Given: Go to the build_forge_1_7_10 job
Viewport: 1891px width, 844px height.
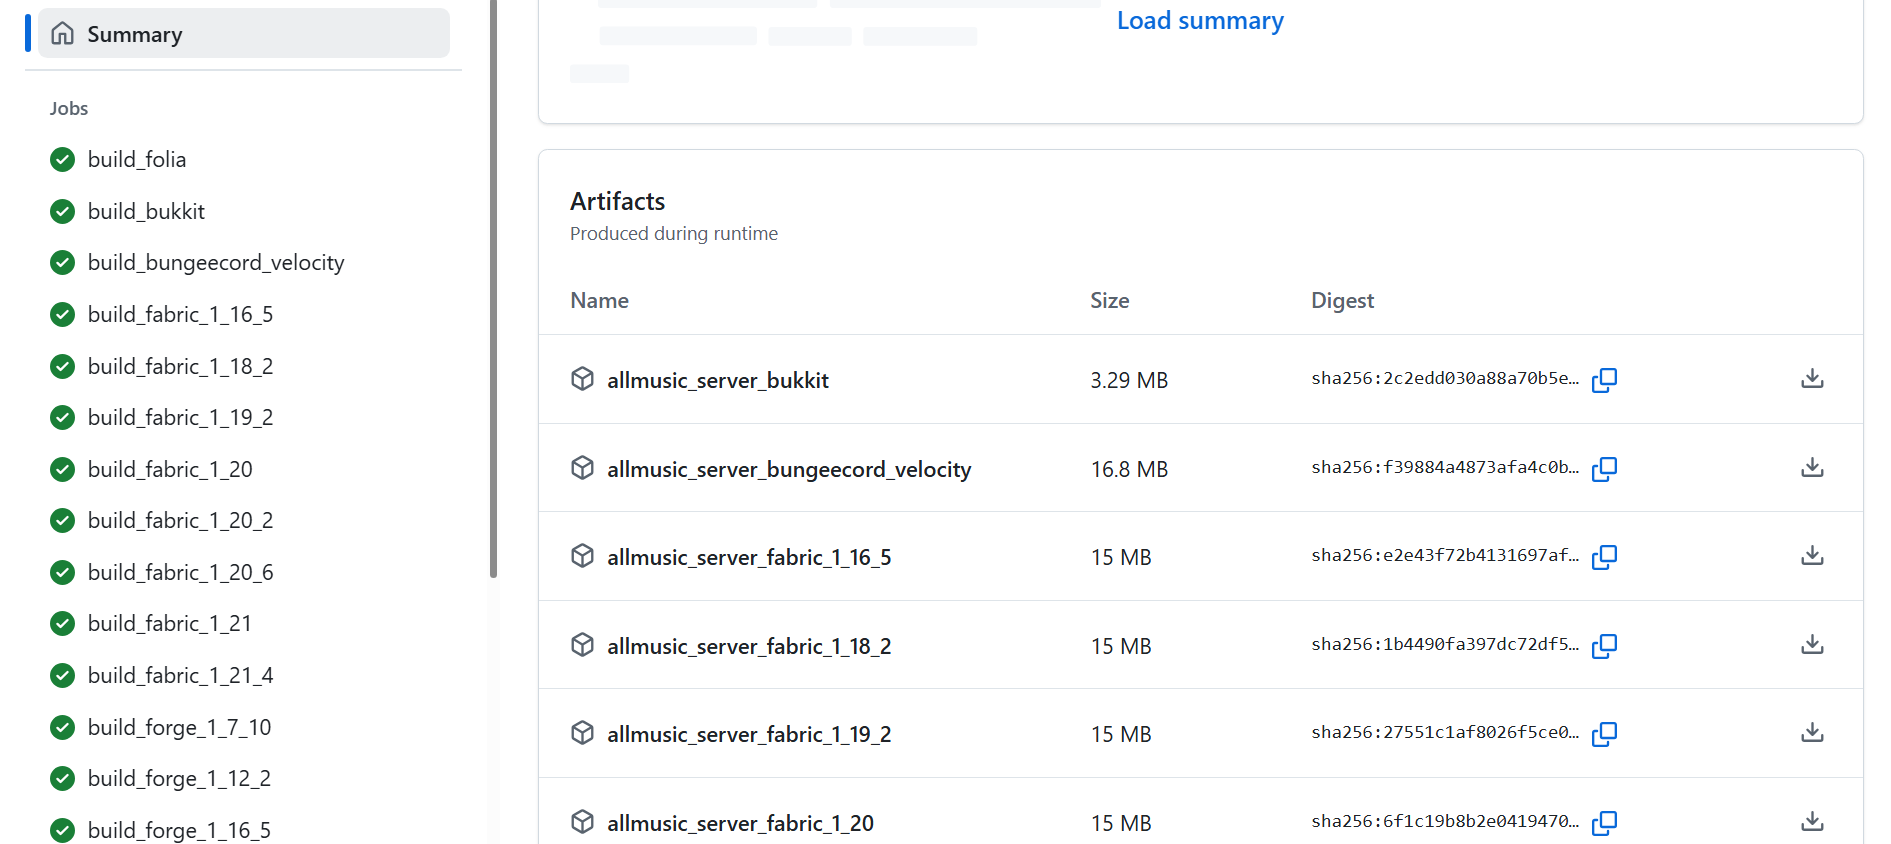Looking at the screenshot, I should click(179, 728).
